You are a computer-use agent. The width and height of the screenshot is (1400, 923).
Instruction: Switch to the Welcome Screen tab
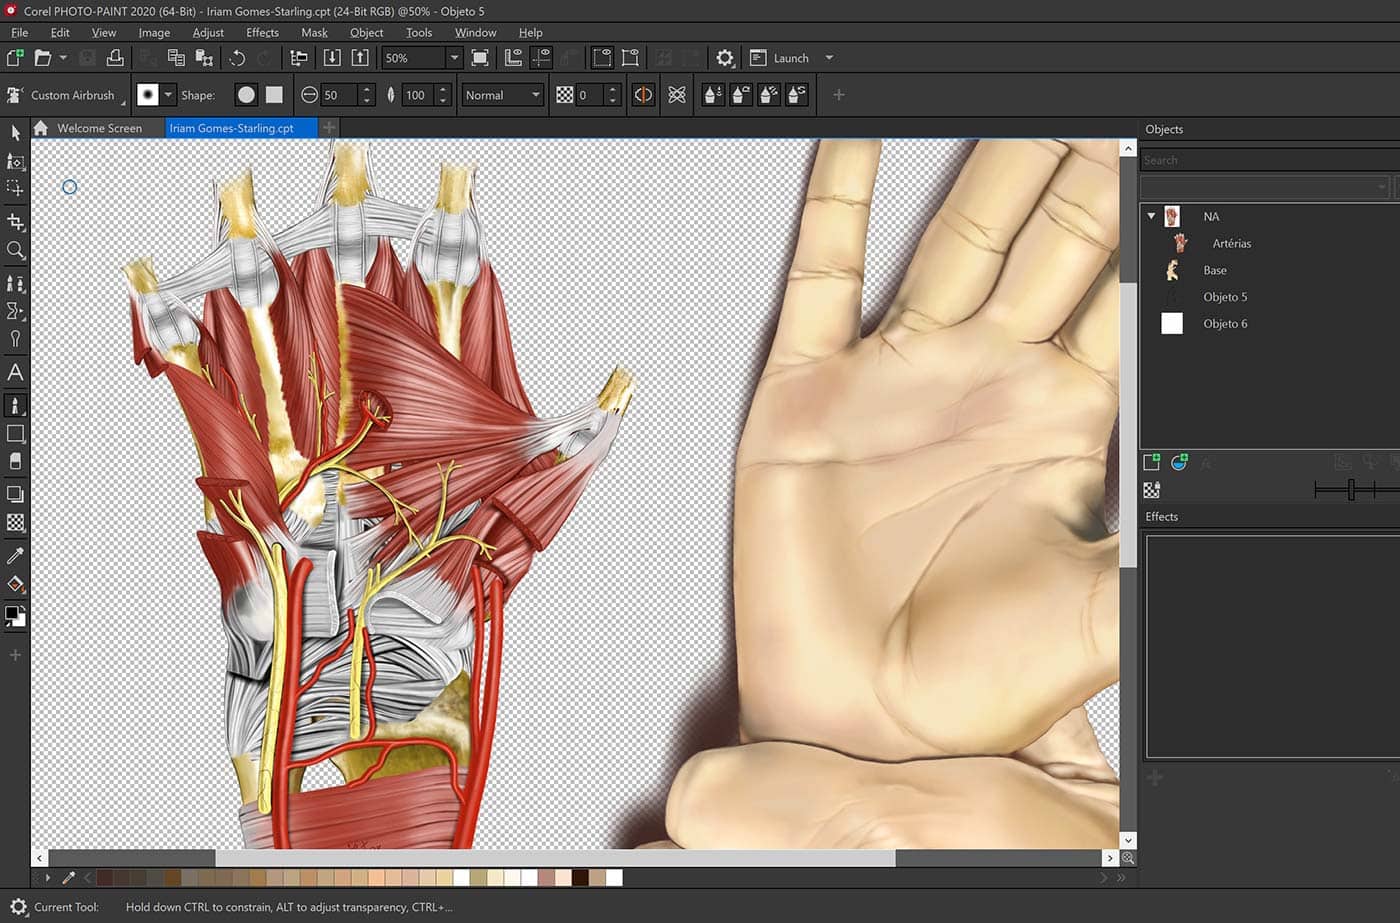click(x=98, y=128)
